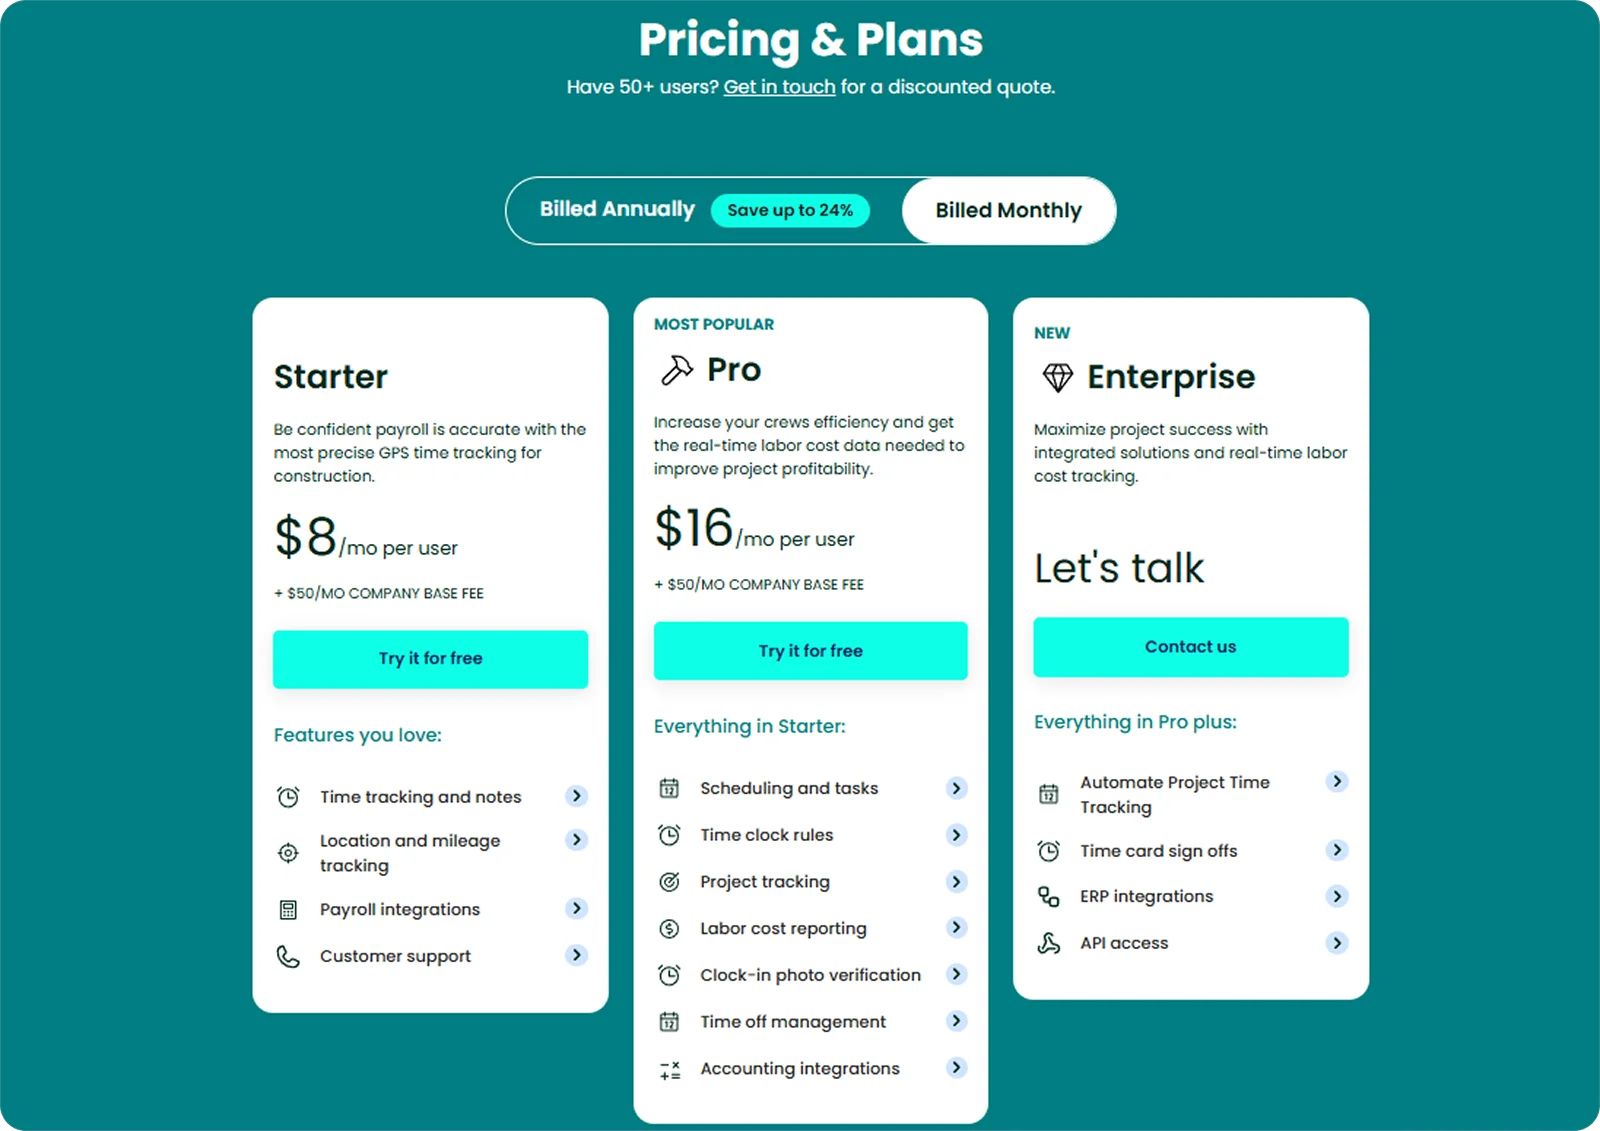Click the dollar icon for Labor cost reporting
The height and width of the screenshot is (1131, 1600).
670,928
